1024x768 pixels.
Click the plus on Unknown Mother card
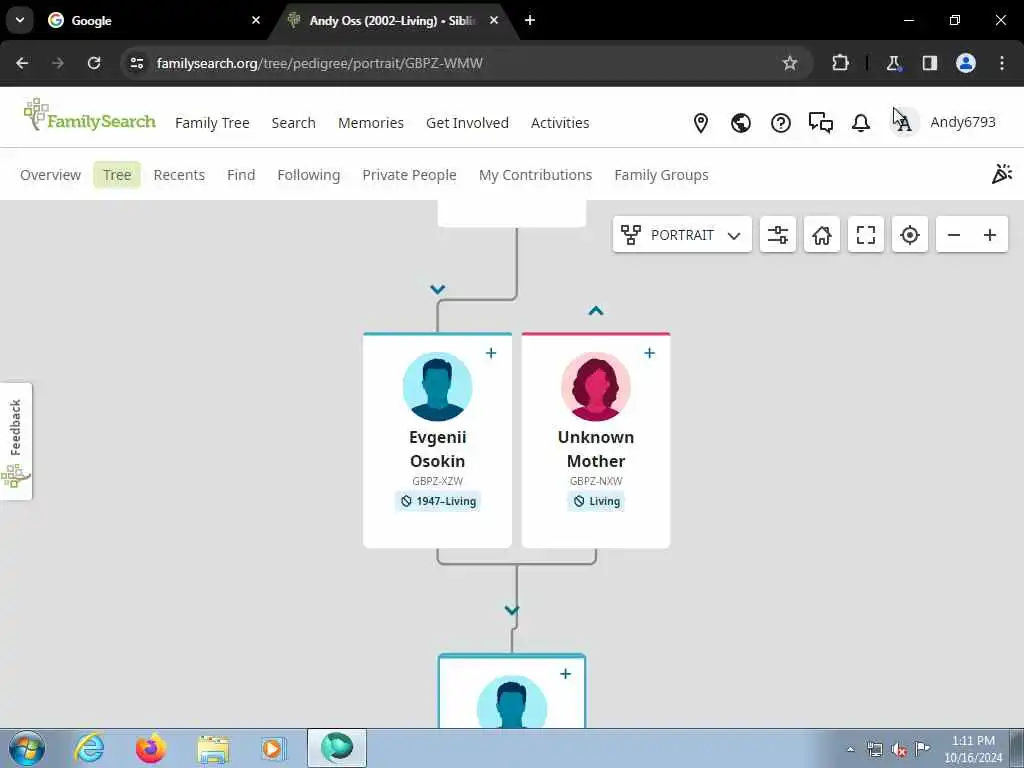[649, 353]
